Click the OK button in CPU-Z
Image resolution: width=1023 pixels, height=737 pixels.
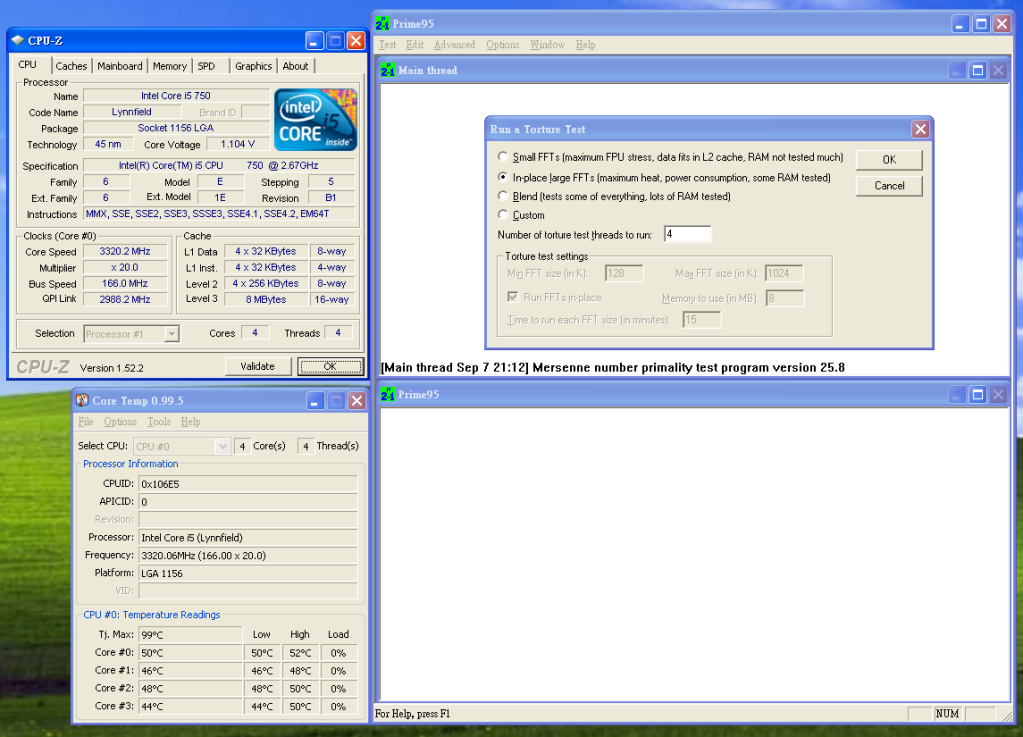[x=330, y=367]
